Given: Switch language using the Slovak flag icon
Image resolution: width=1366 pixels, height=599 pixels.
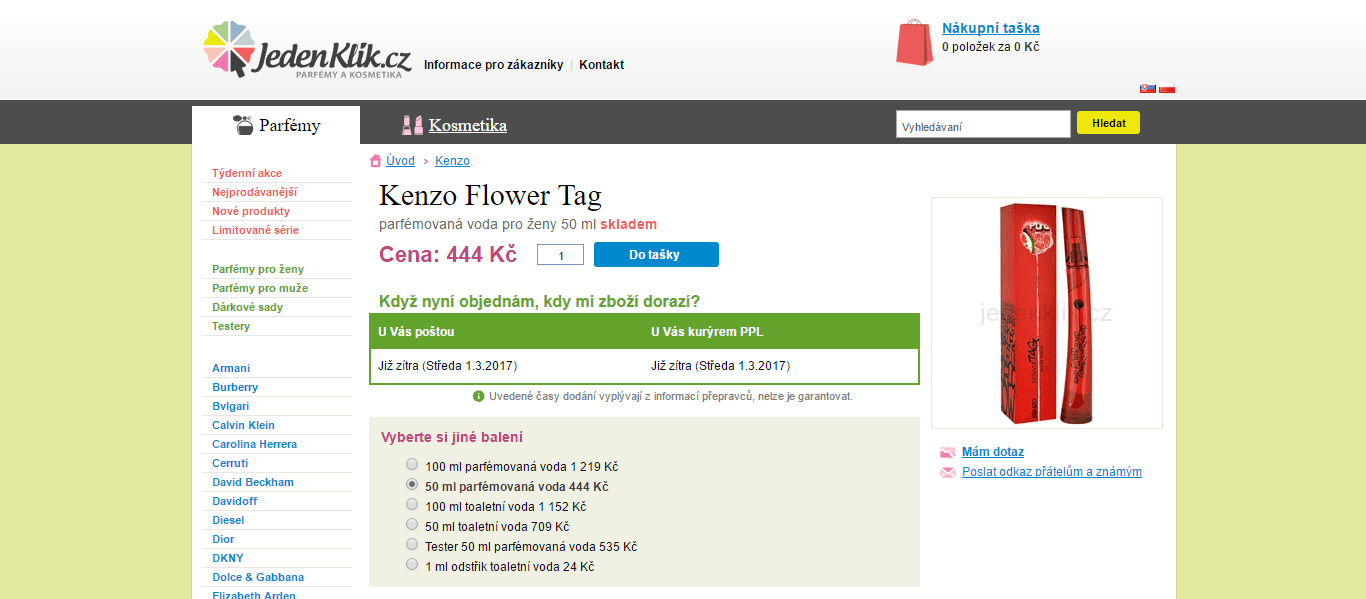Looking at the screenshot, I should (x=1147, y=88).
